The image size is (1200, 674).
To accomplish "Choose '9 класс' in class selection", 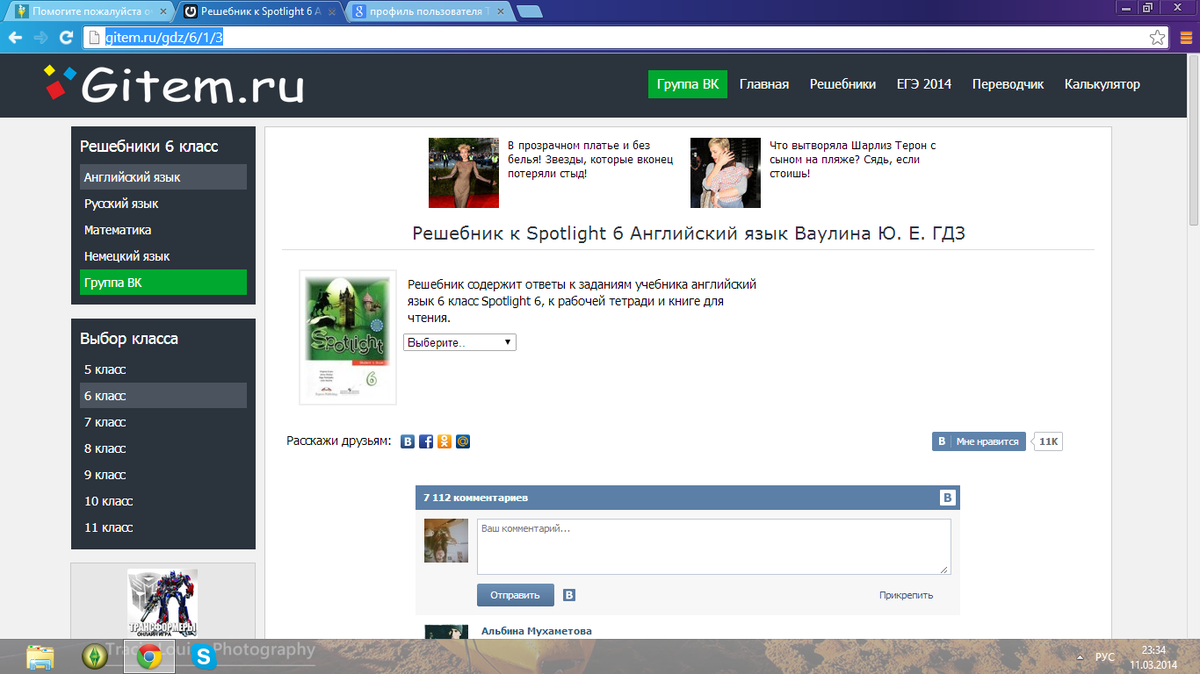I will point(163,475).
